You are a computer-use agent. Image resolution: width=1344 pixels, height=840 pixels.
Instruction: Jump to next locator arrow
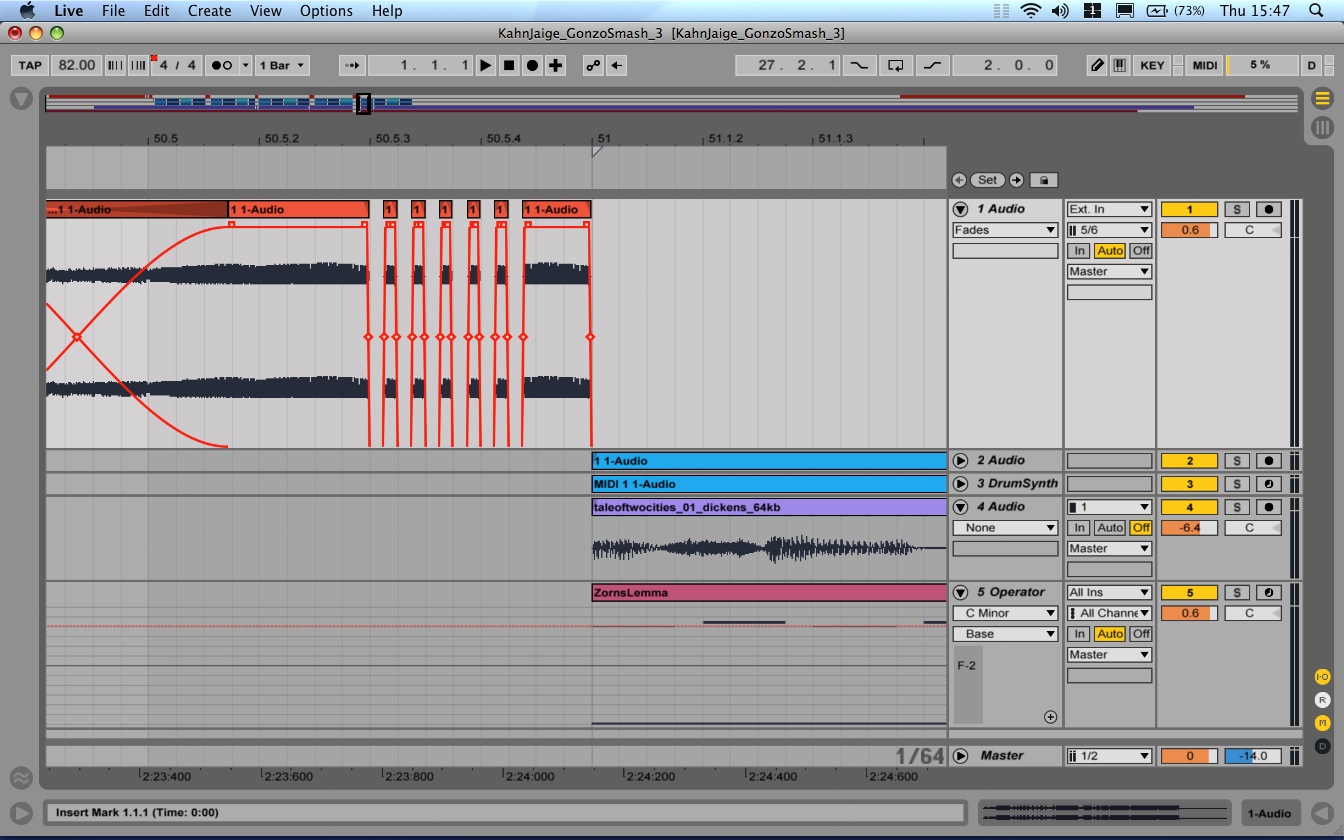tap(1016, 180)
